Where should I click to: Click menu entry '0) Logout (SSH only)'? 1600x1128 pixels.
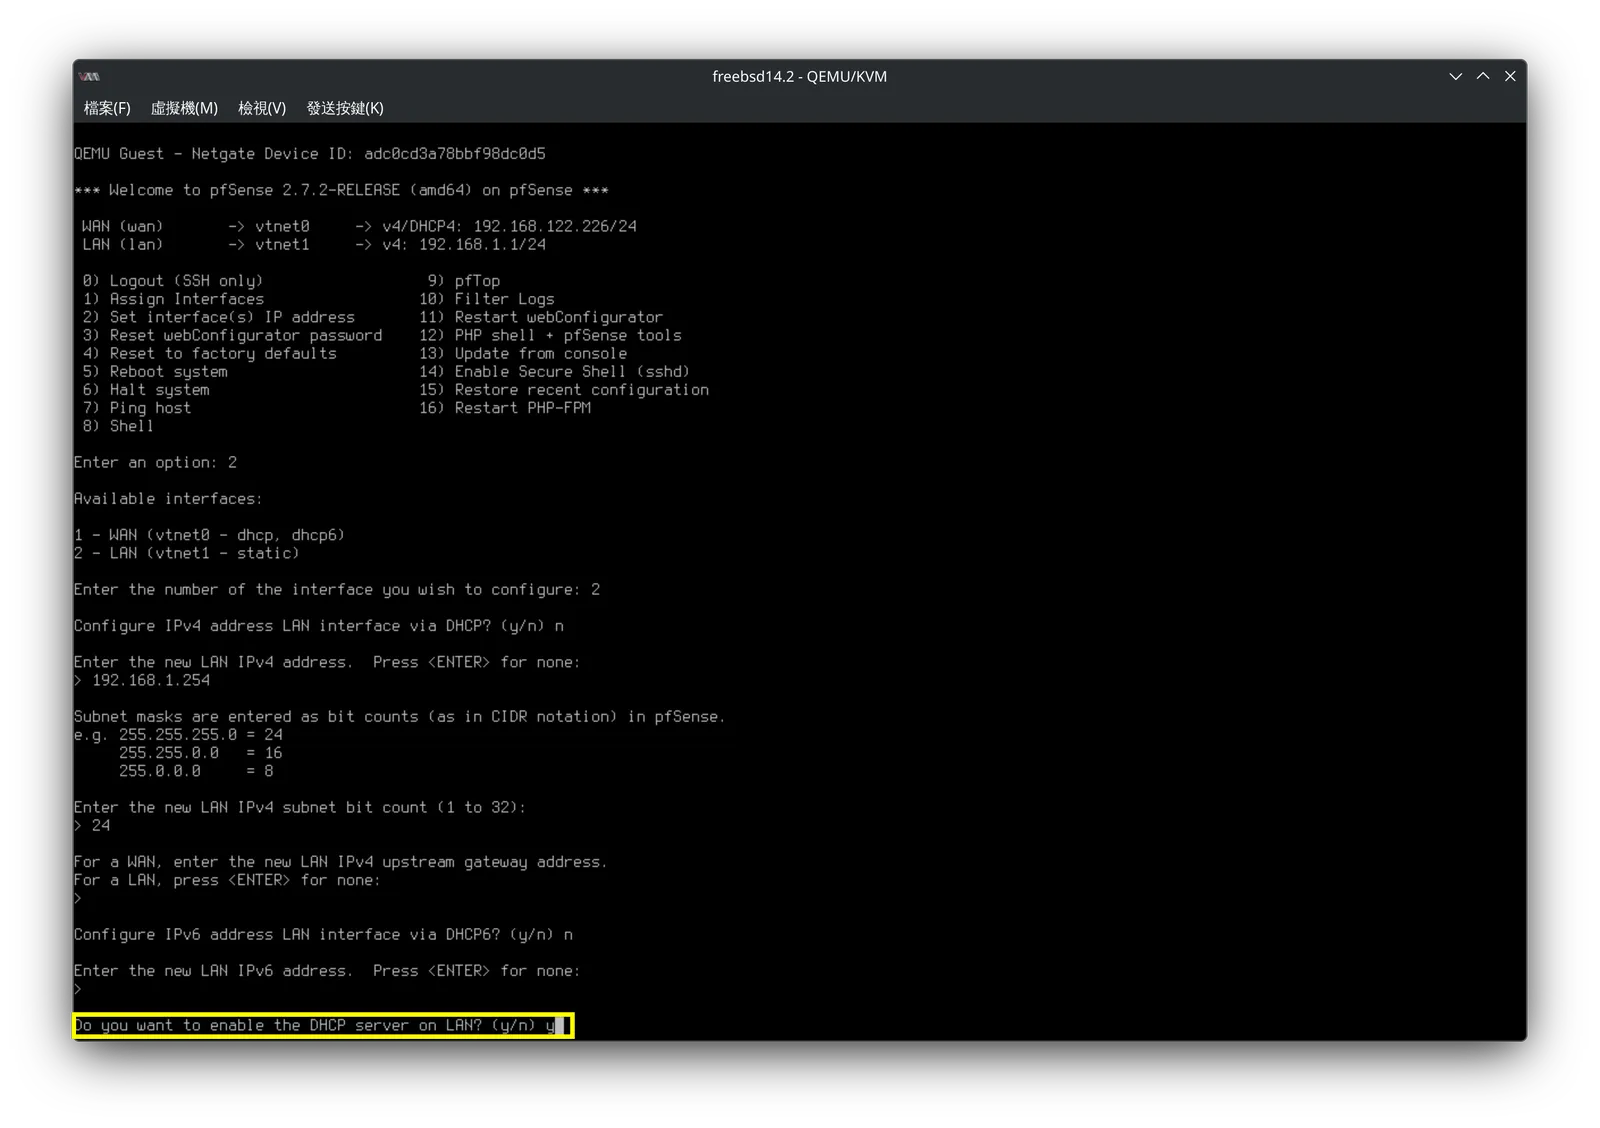point(173,281)
